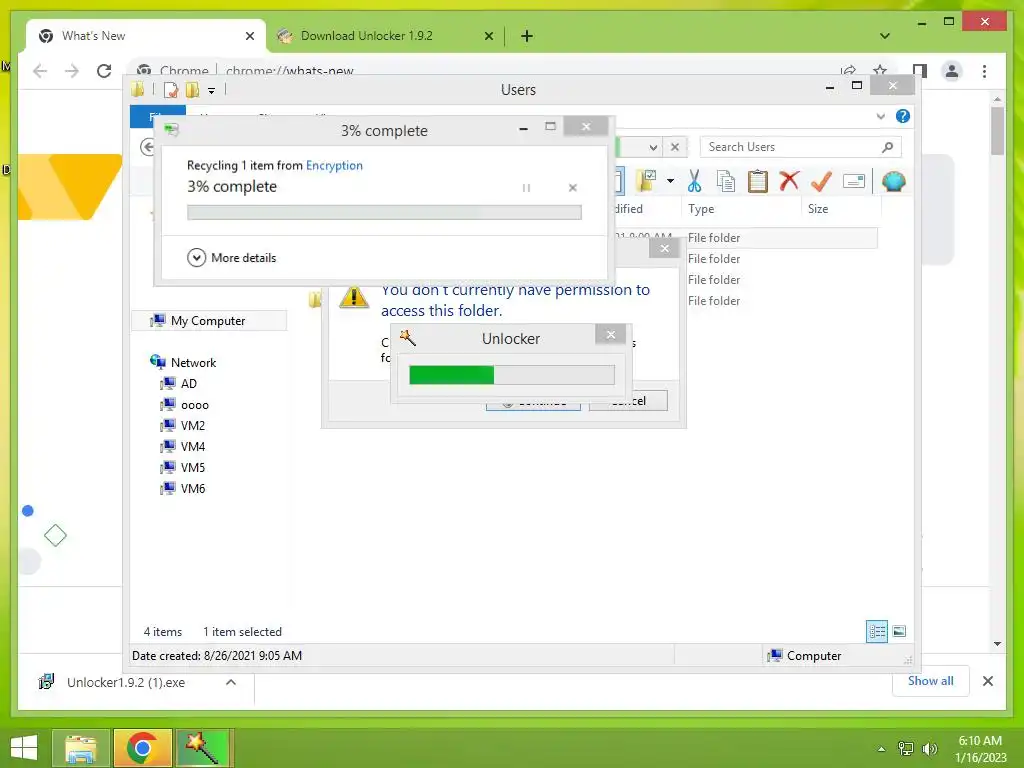Screen dimensions: 1024x768
Task: Open Chrome three-dot menu
Action: coord(984,71)
